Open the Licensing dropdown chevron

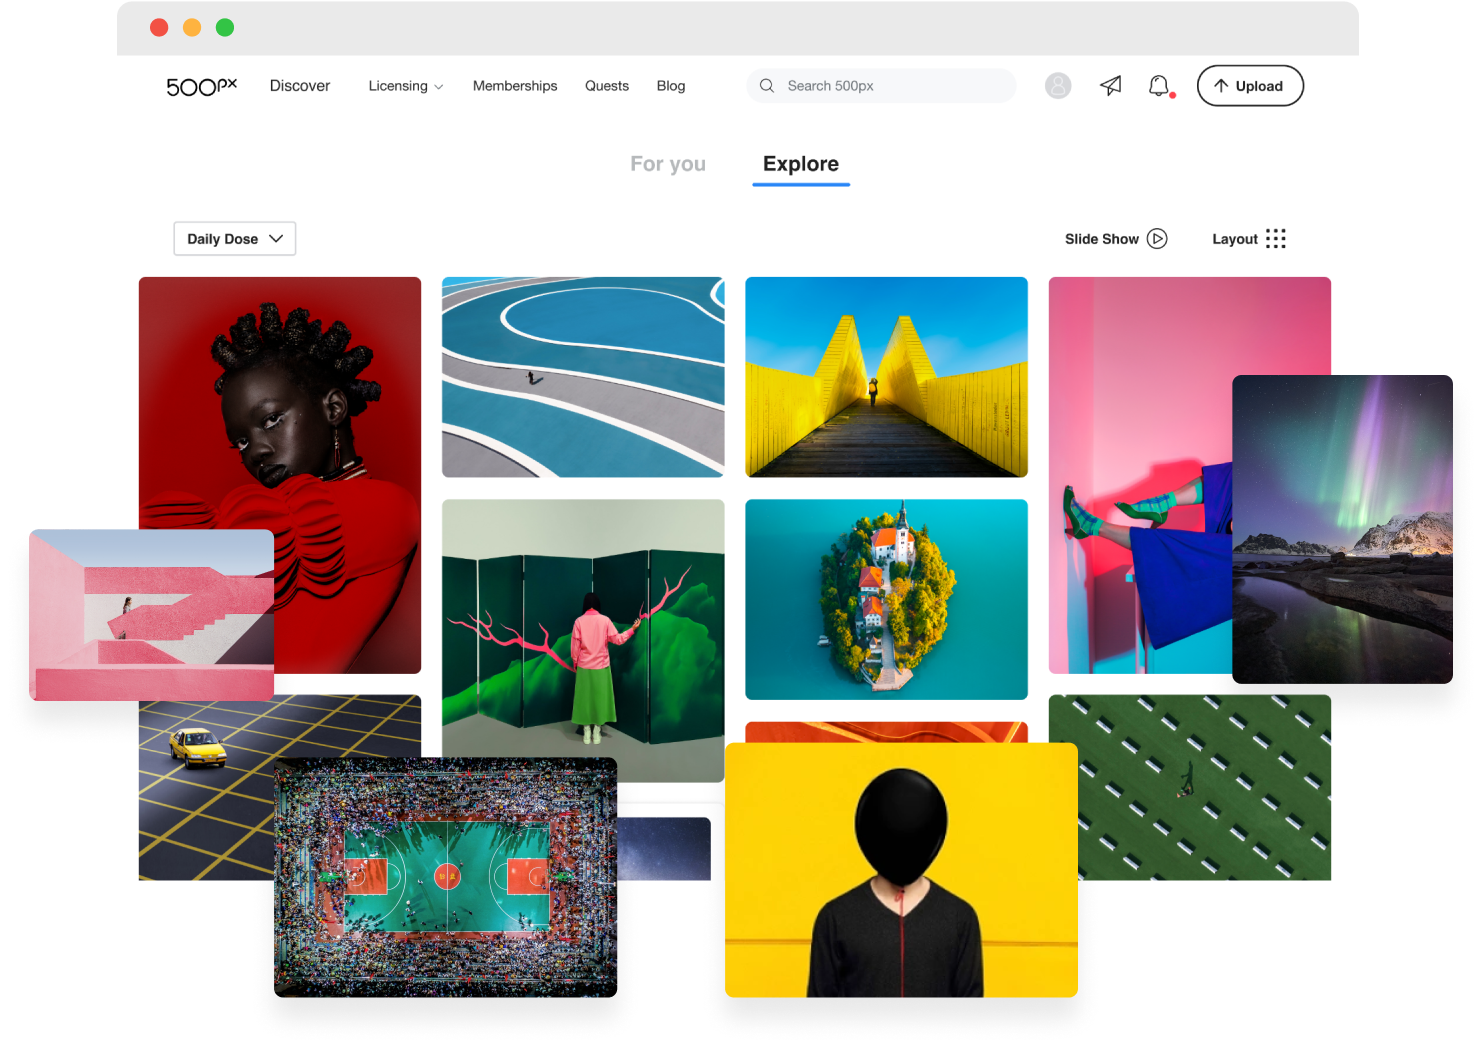coord(438,86)
